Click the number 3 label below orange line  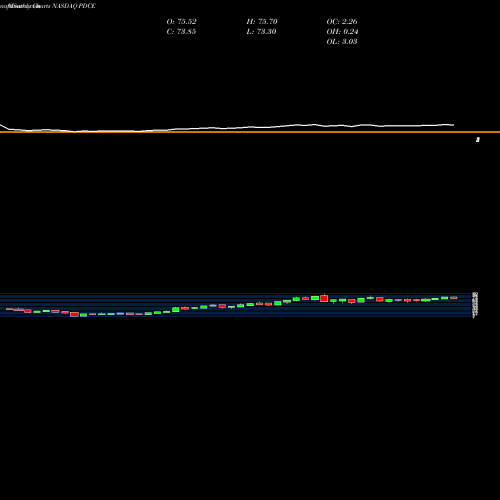[x=478, y=140]
